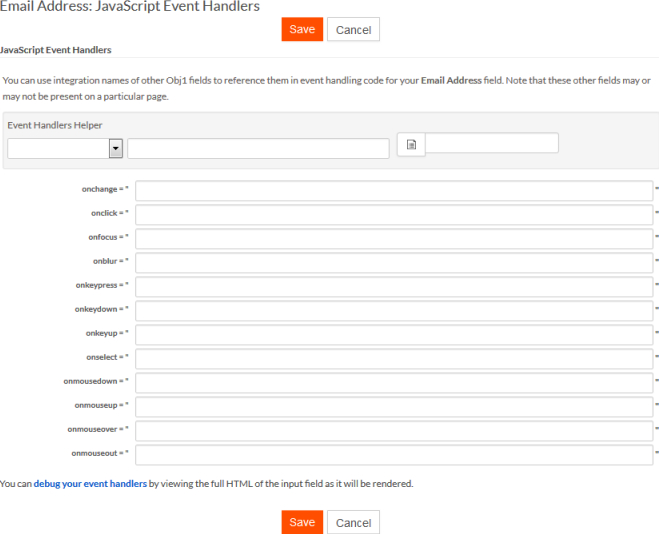
Task: Focus the onchange input field
Action: pyautogui.click(x=394, y=191)
